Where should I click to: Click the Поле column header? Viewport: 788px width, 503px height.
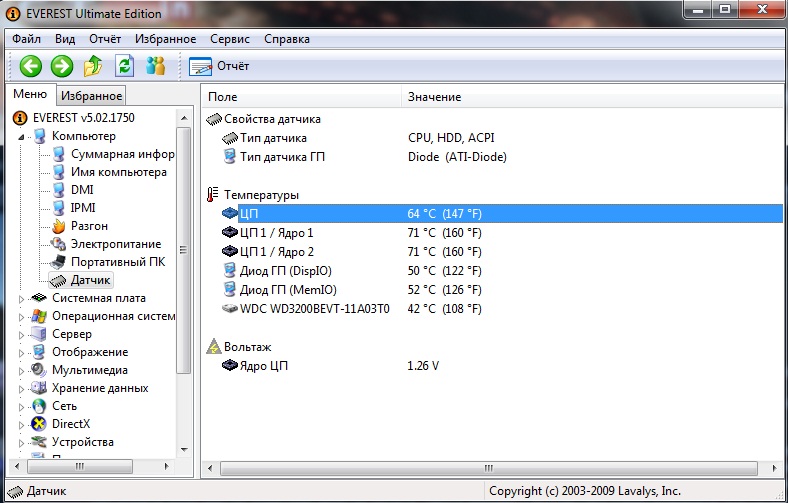[302, 96]
